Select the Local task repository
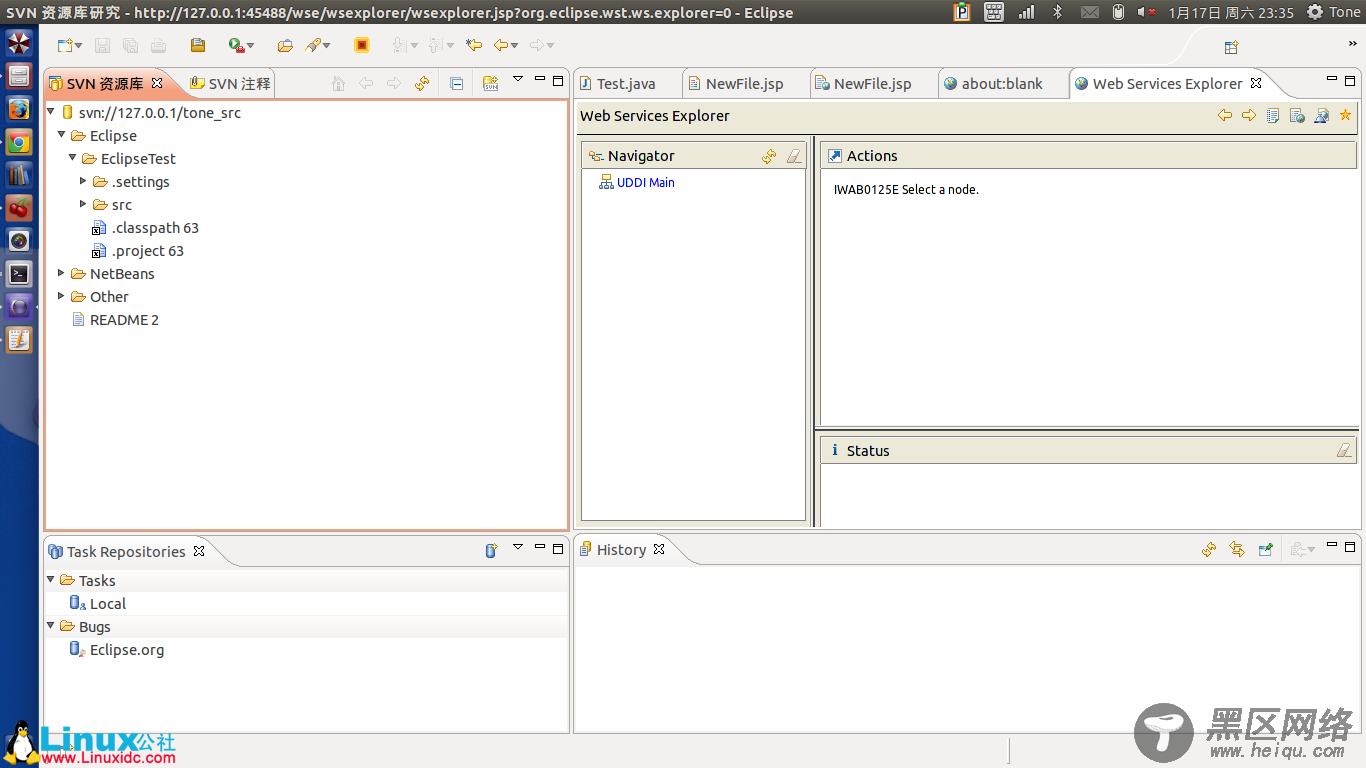The image size is (1366, 768). (x=97, y=604)
